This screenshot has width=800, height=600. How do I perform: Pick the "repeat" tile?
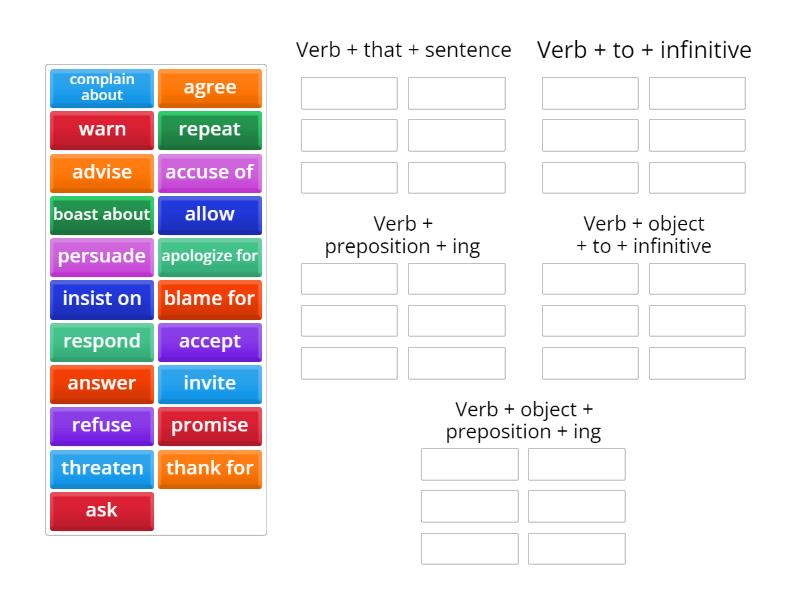[210, 130]
